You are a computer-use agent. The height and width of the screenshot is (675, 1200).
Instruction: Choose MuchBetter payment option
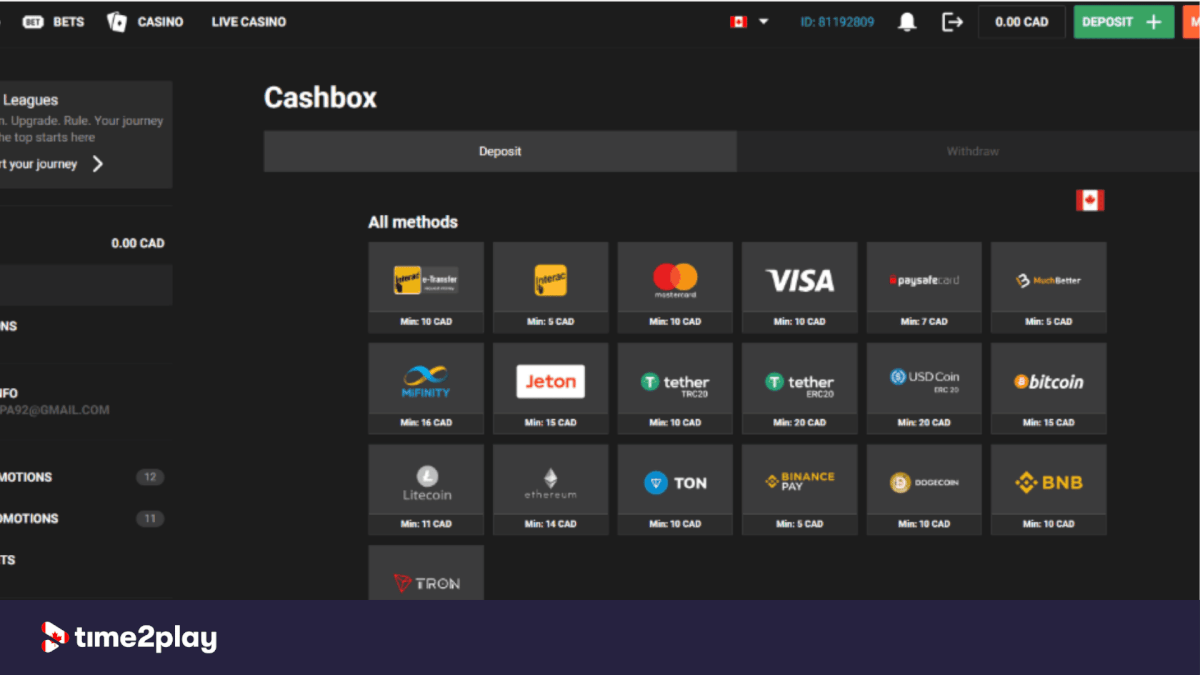(x=1049, y=287)
